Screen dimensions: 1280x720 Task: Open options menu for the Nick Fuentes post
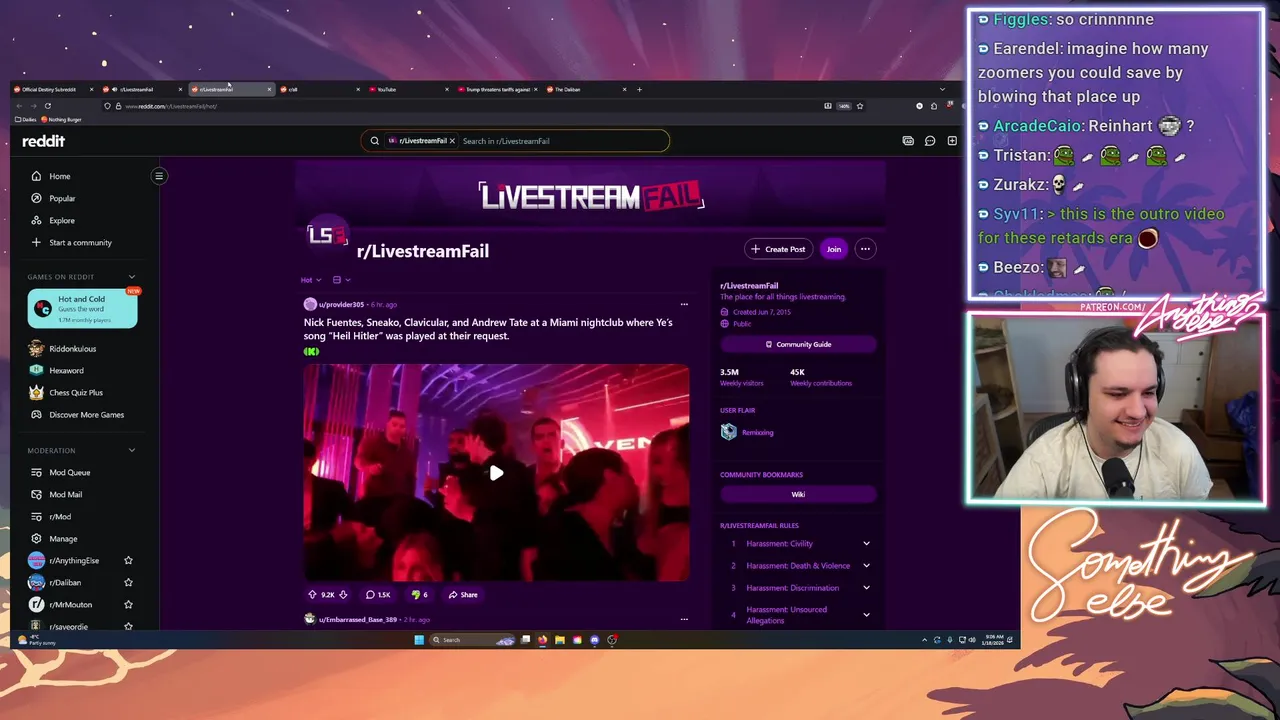coord(684,304)
